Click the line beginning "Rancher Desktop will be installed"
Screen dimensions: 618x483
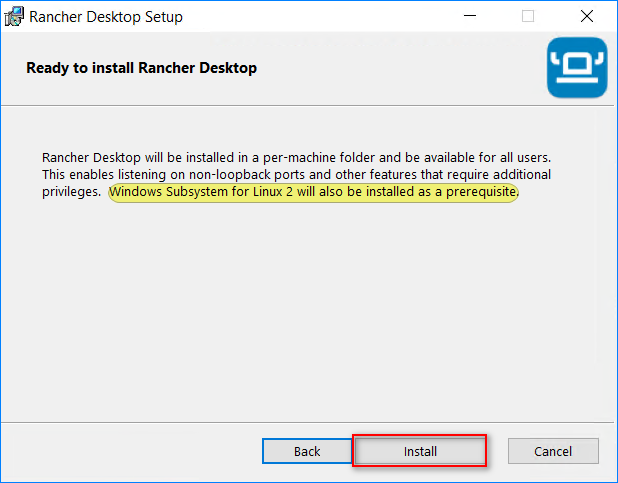296,158
